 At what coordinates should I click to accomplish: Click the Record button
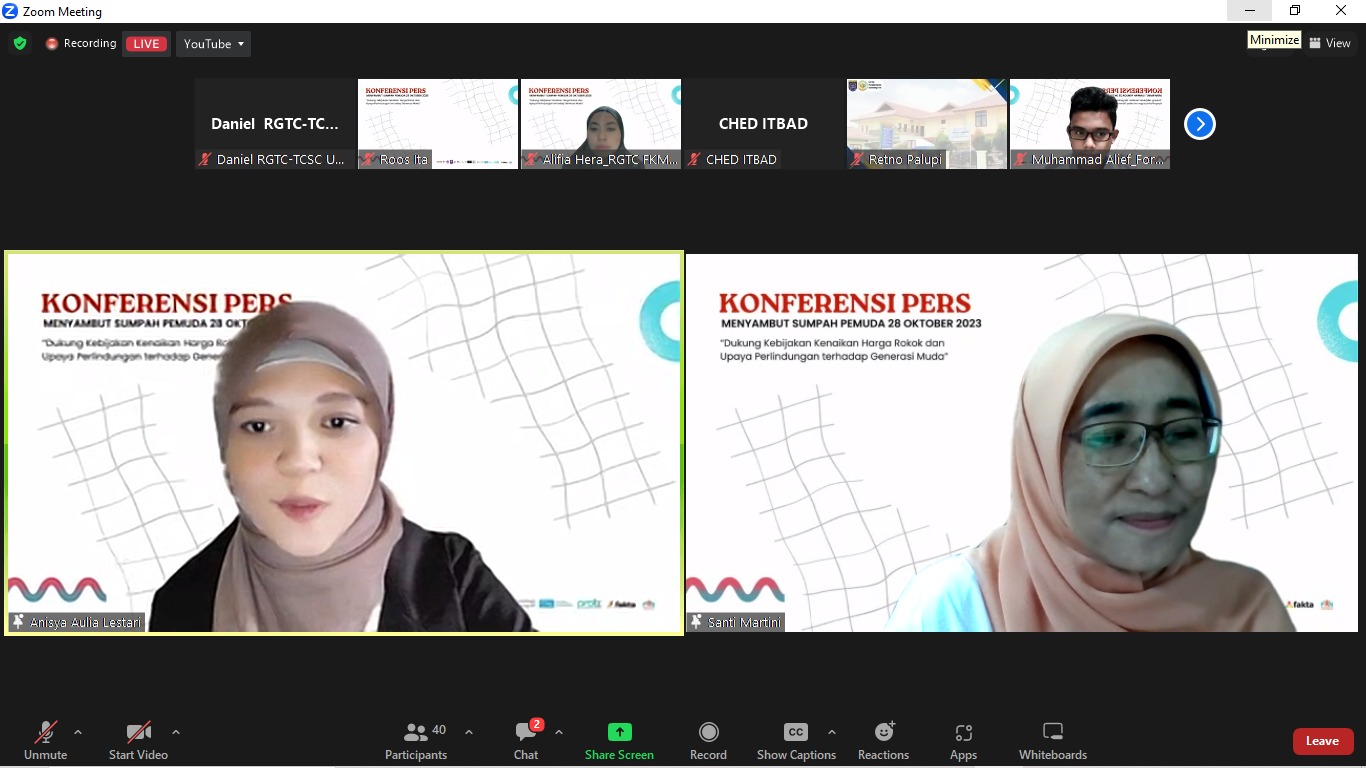coord(708,741)
